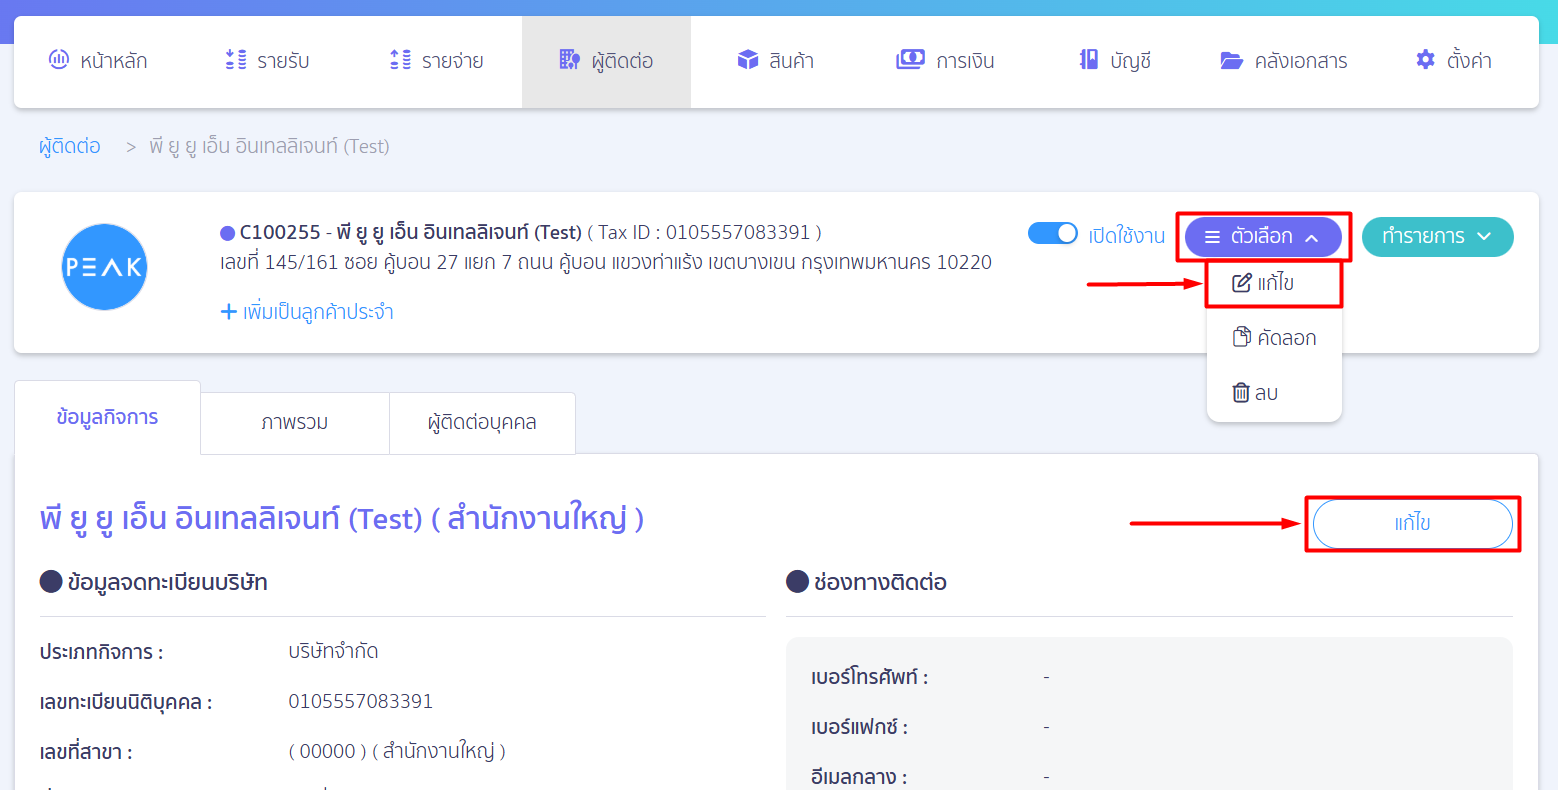Switch to the ผู้ติดต่อบุคคล tab
The image size is (1558, 790).
pyautogui.click(x=482, y=423)
